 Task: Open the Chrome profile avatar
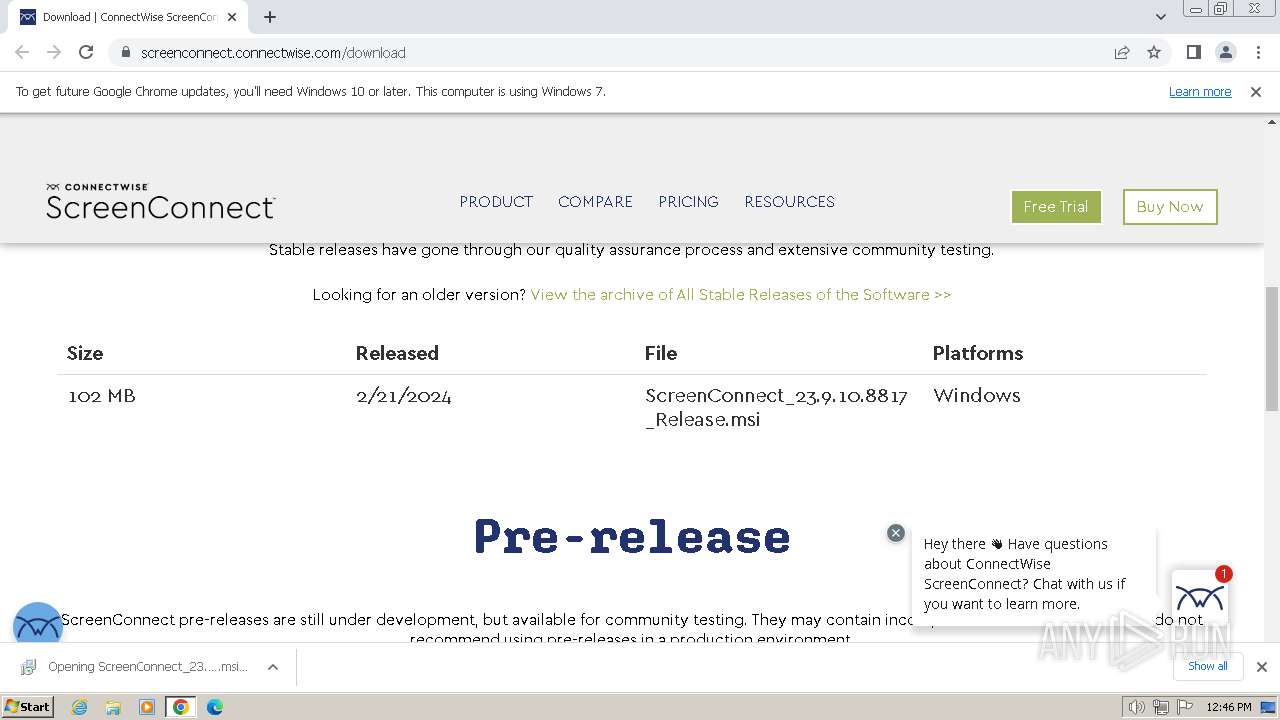[1225, 52]
